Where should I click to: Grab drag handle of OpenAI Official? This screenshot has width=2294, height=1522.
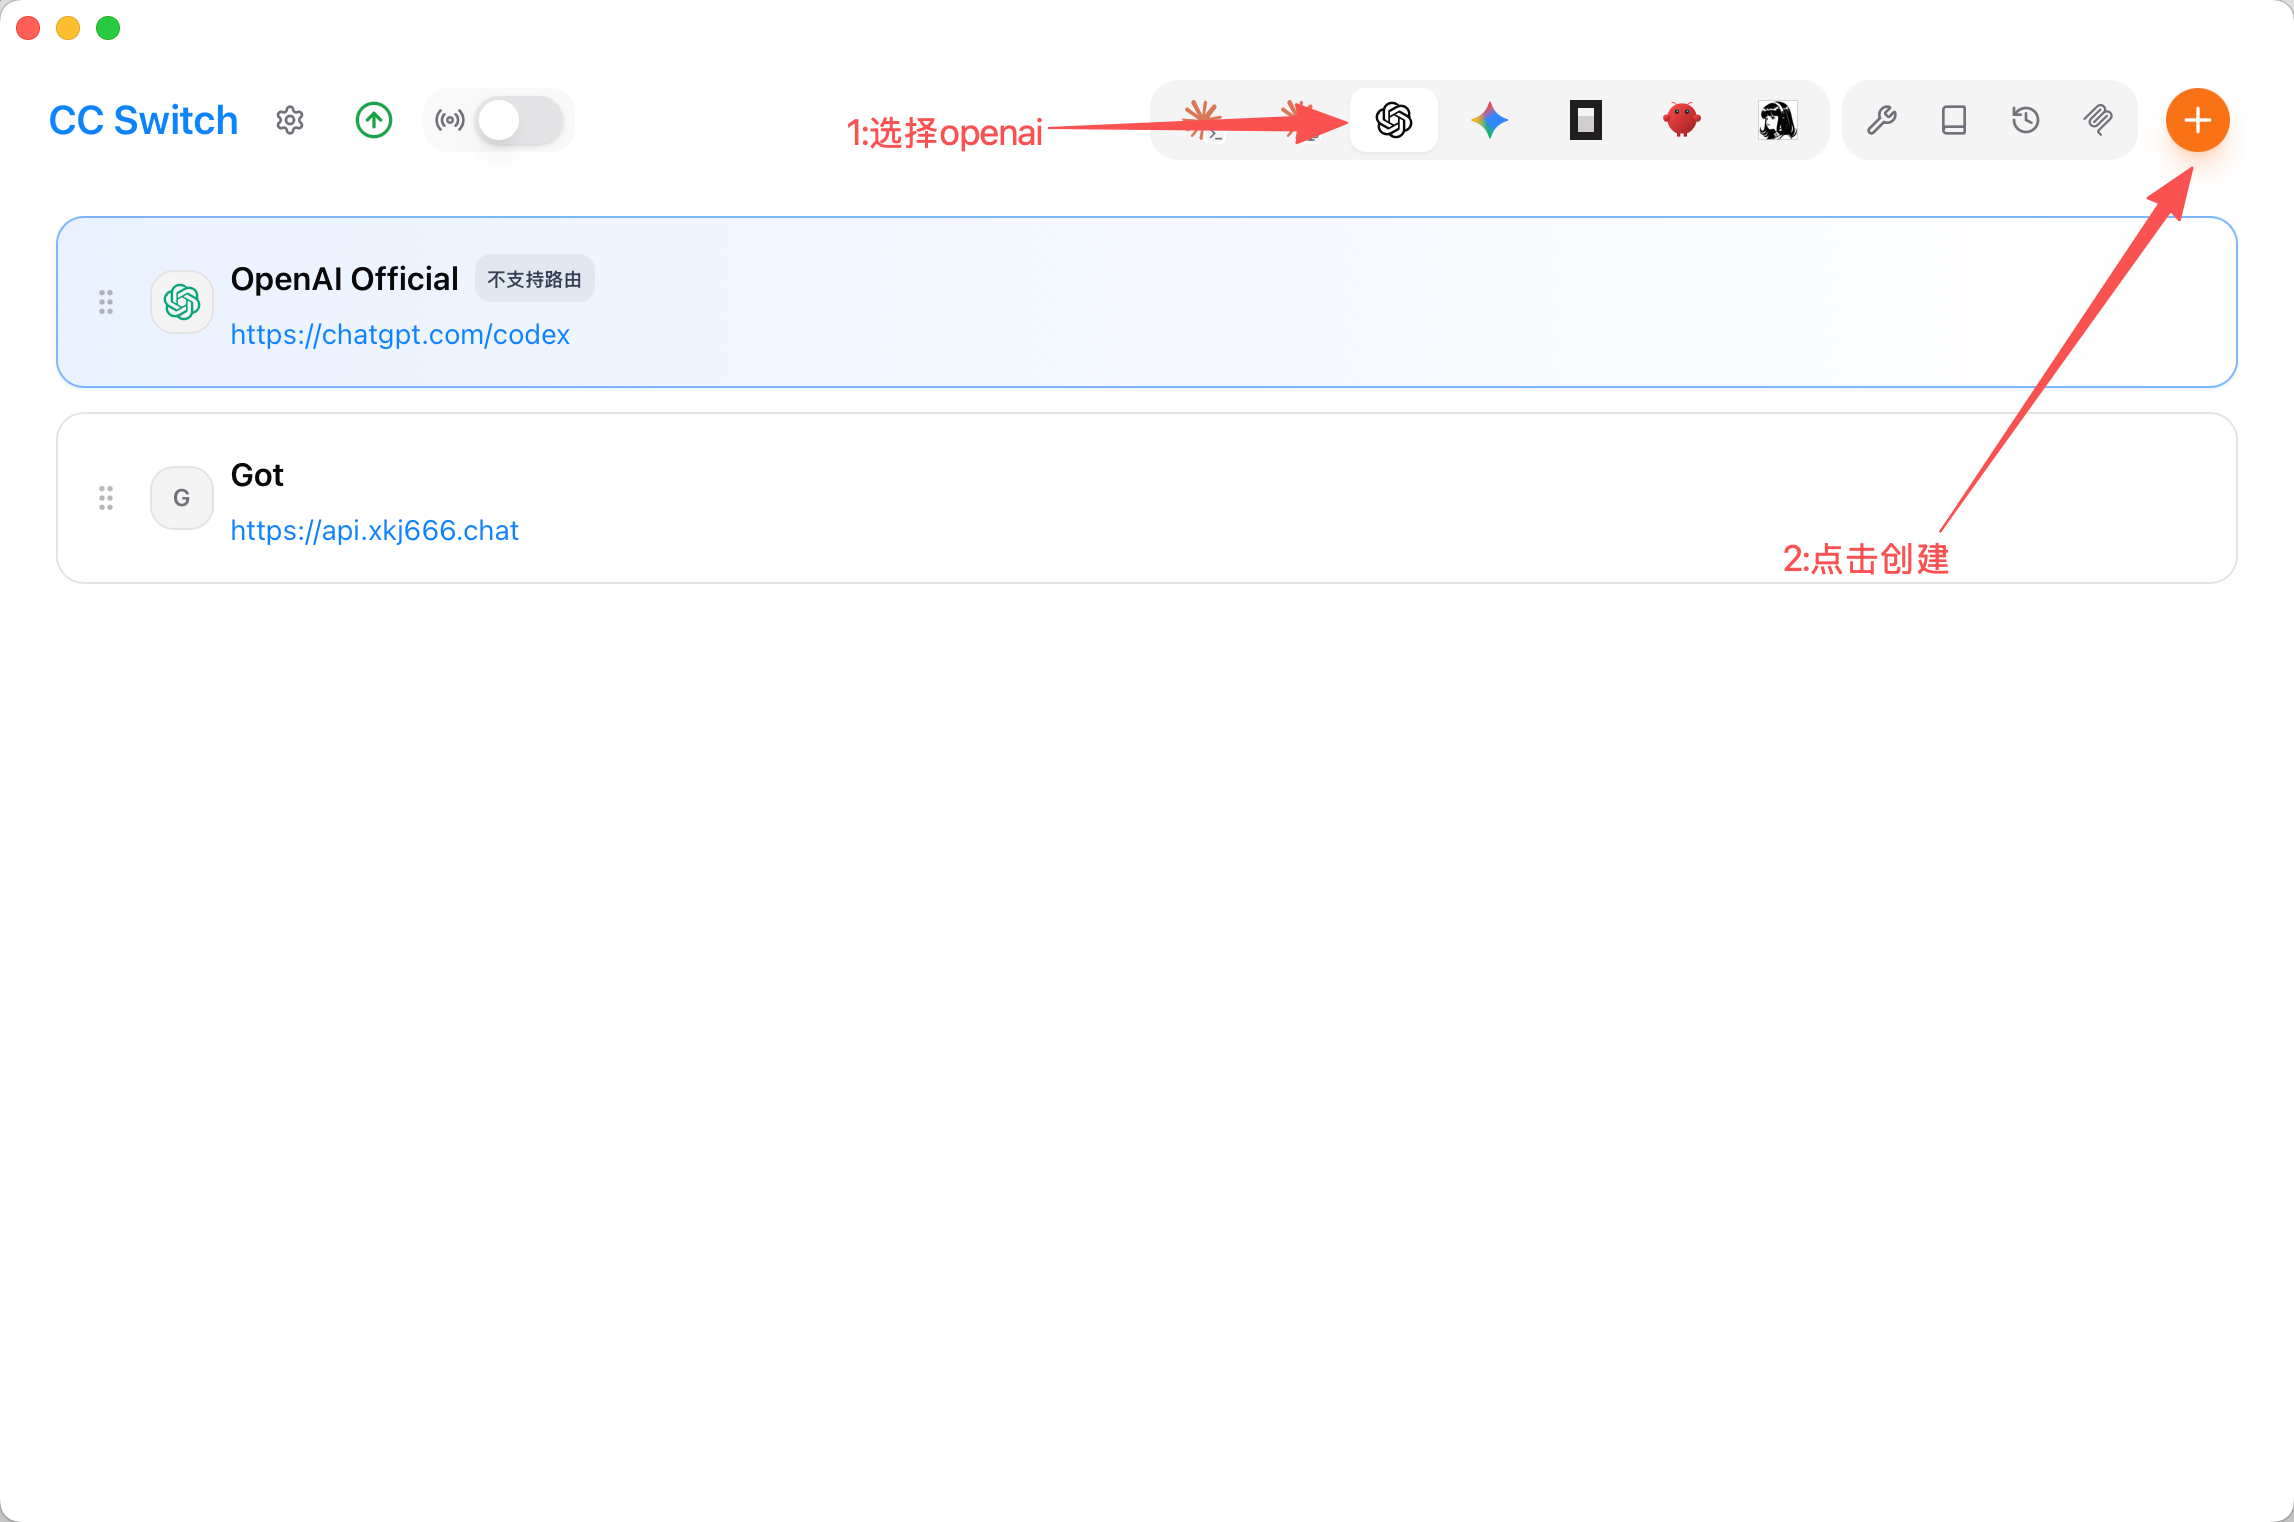106,302
